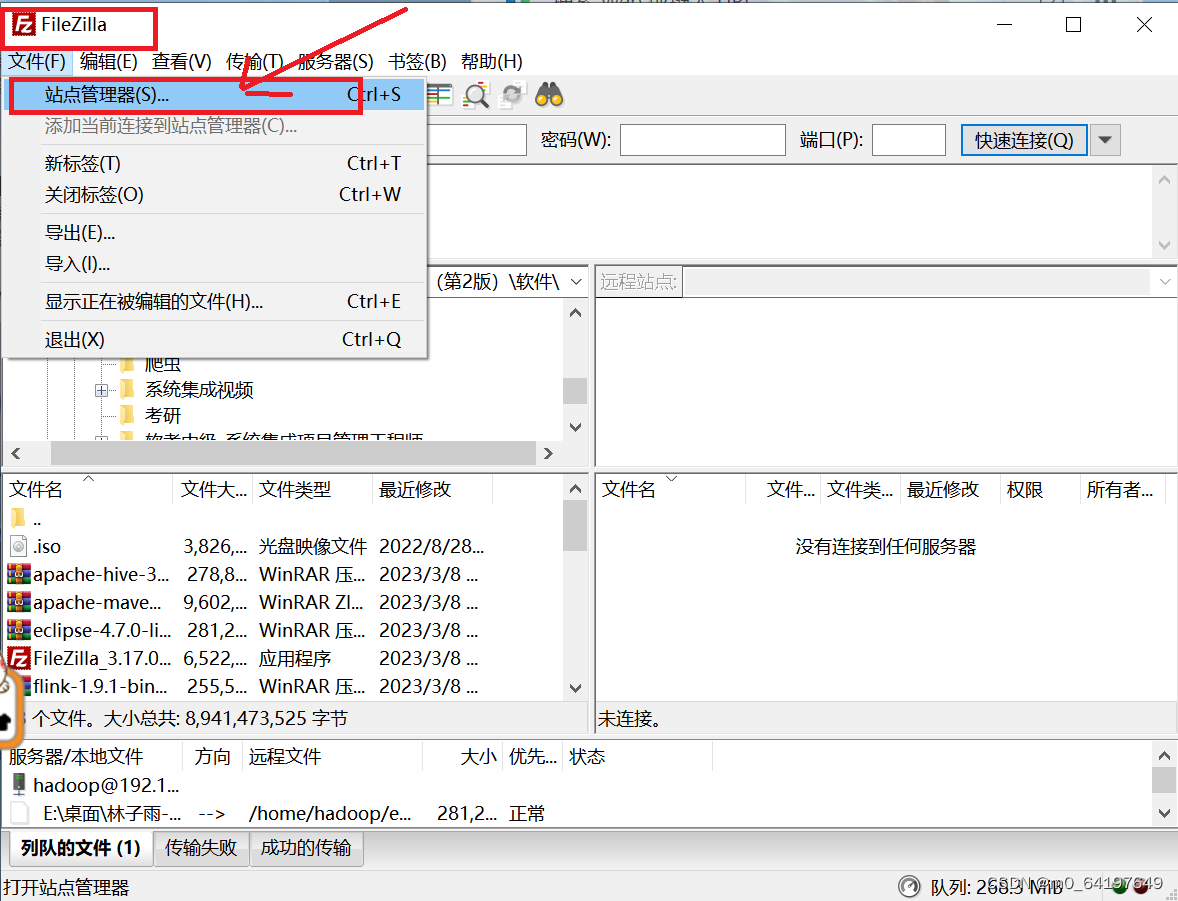The width and height of the screenshot is (1178, 901).
Task: Expand the 系统集成视频 tree node
Action: tap(101, 390)
